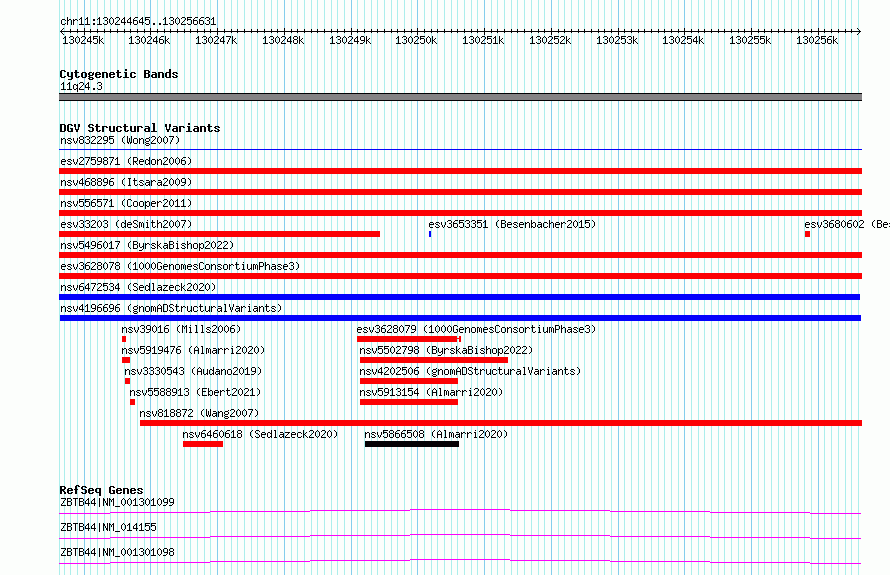Click the red bar under esv33203 (deSmith2007)
The height and width of the screenshot is (575, 890).
coord(220,234)
